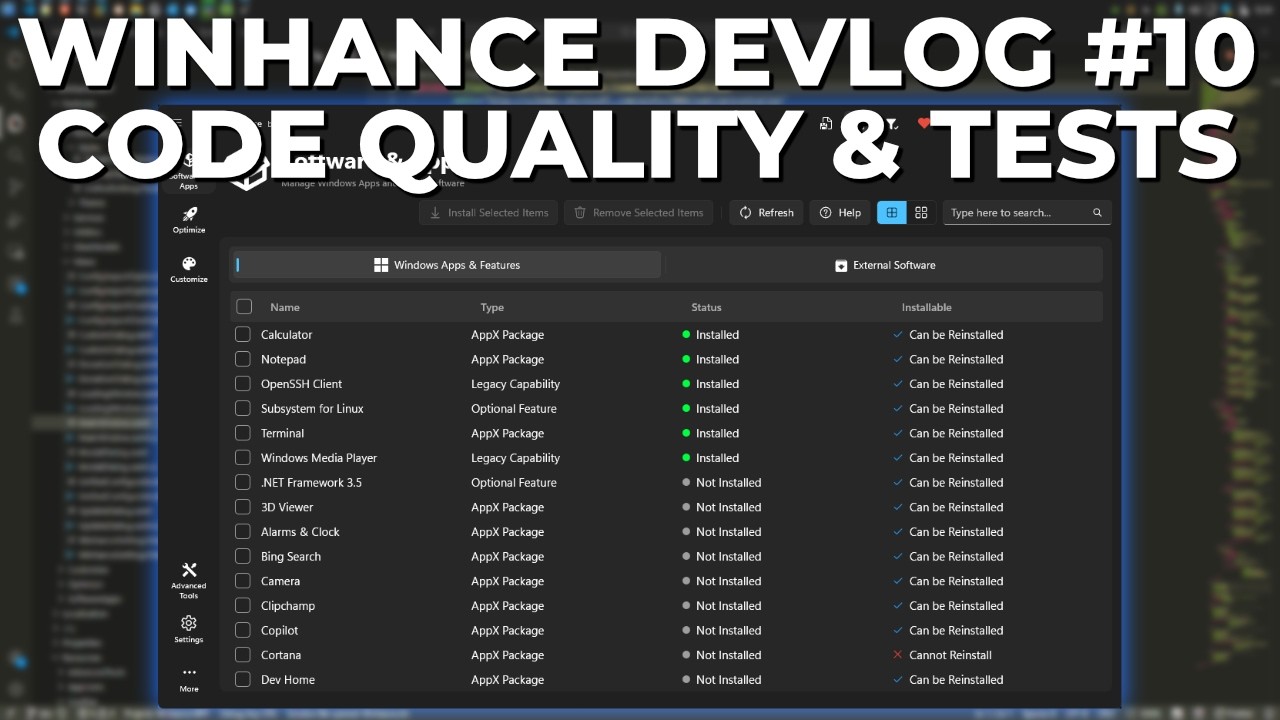Check the Clipchamp checkbox
This screenshot has width=1280, height=720.
[x=243, y=605]
